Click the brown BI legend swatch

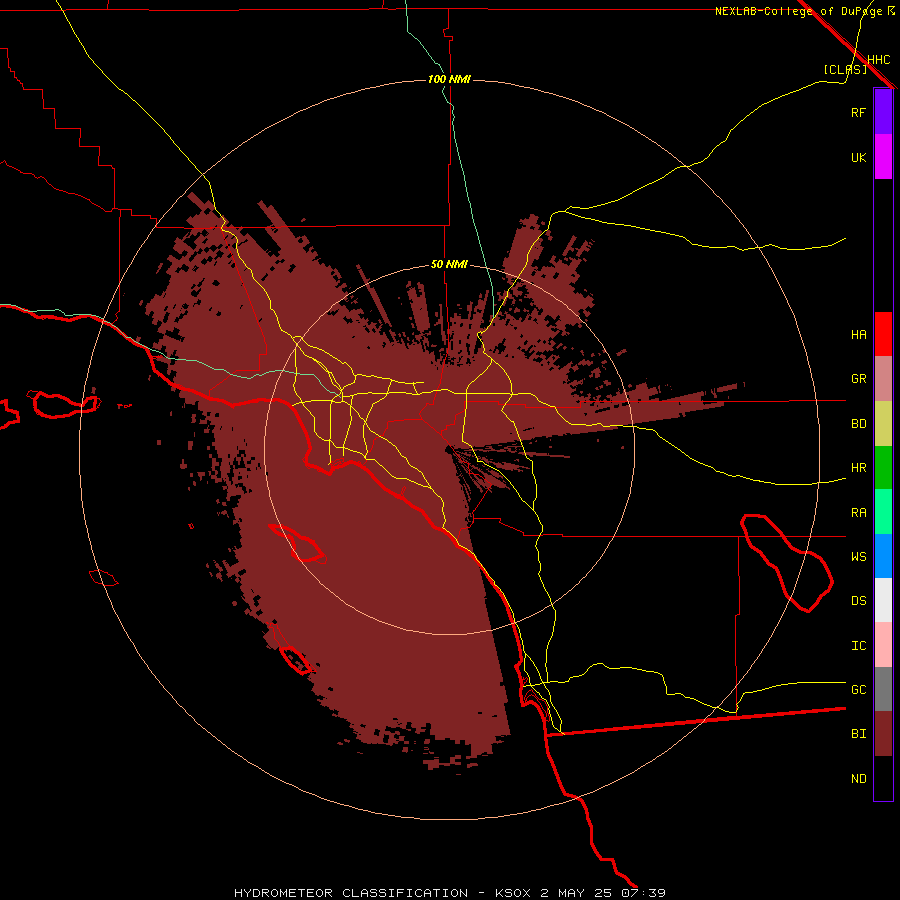pyautogui.click(x=883, y=734)
